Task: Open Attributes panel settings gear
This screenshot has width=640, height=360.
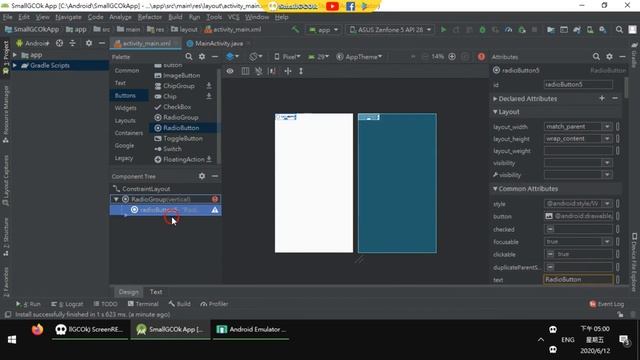Action: click(x=609, y=57)
